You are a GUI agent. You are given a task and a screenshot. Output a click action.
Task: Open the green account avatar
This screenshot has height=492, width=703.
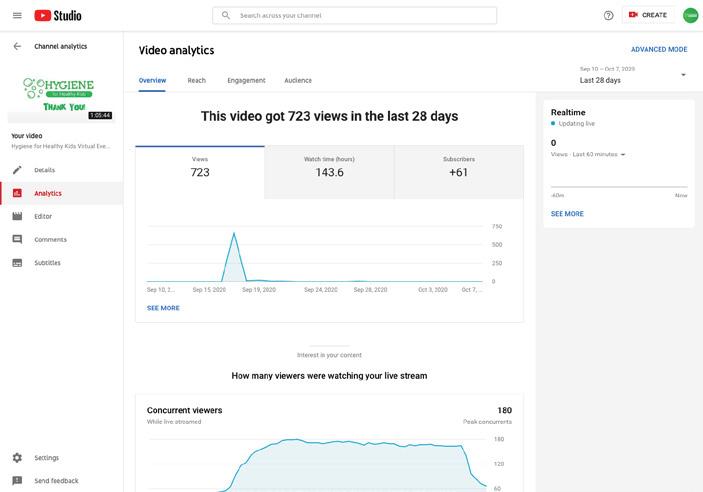(x=690, y=15)
